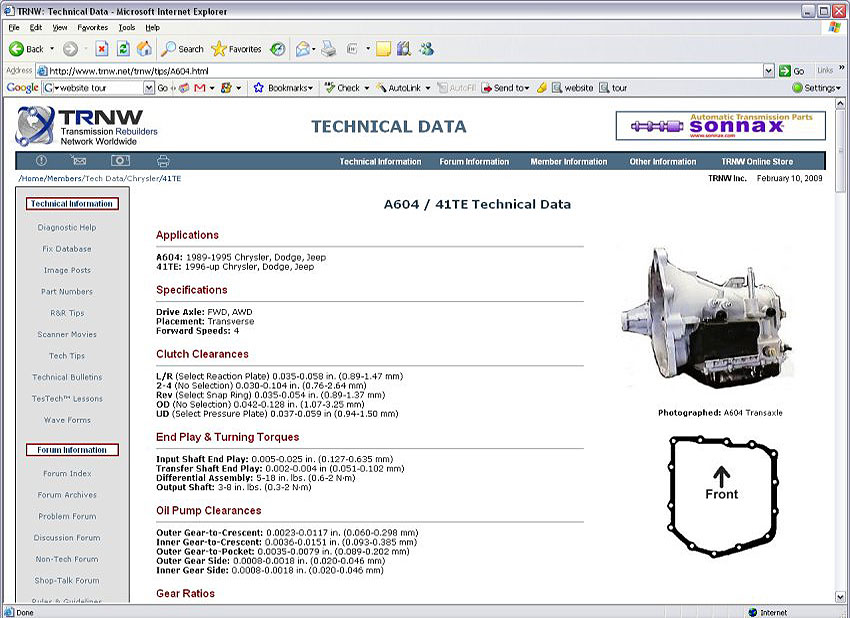Stop page loading with the red X icon
This screenshot has height=618, width=850.
tap(102, 49)
